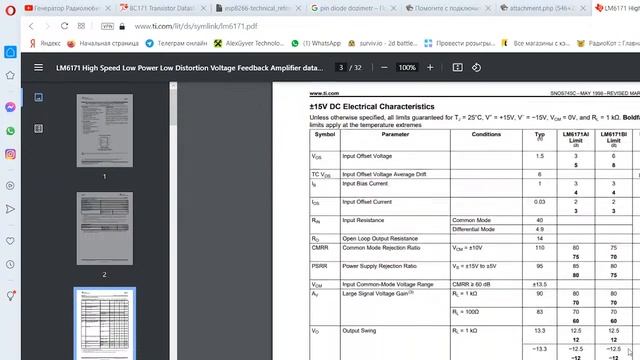Show page thumbnails view in PDF sidebar
The width and height of the screenshot is (640, 360).
click(38, 97)
